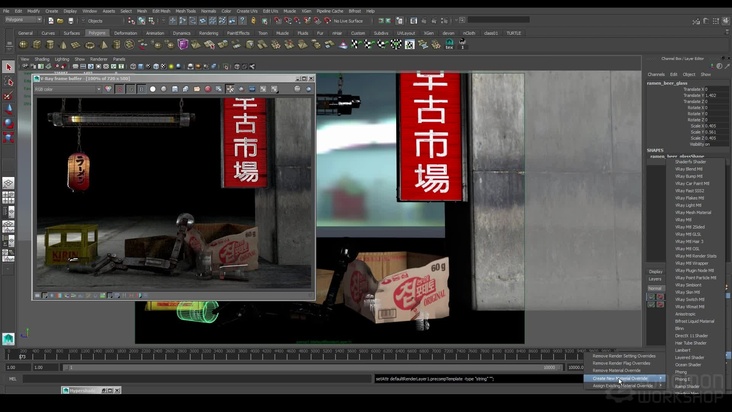Viewport: 732px width, 412px height.
Task: Click the white circle channel icon in frame buffer
Action: (153, 89)
